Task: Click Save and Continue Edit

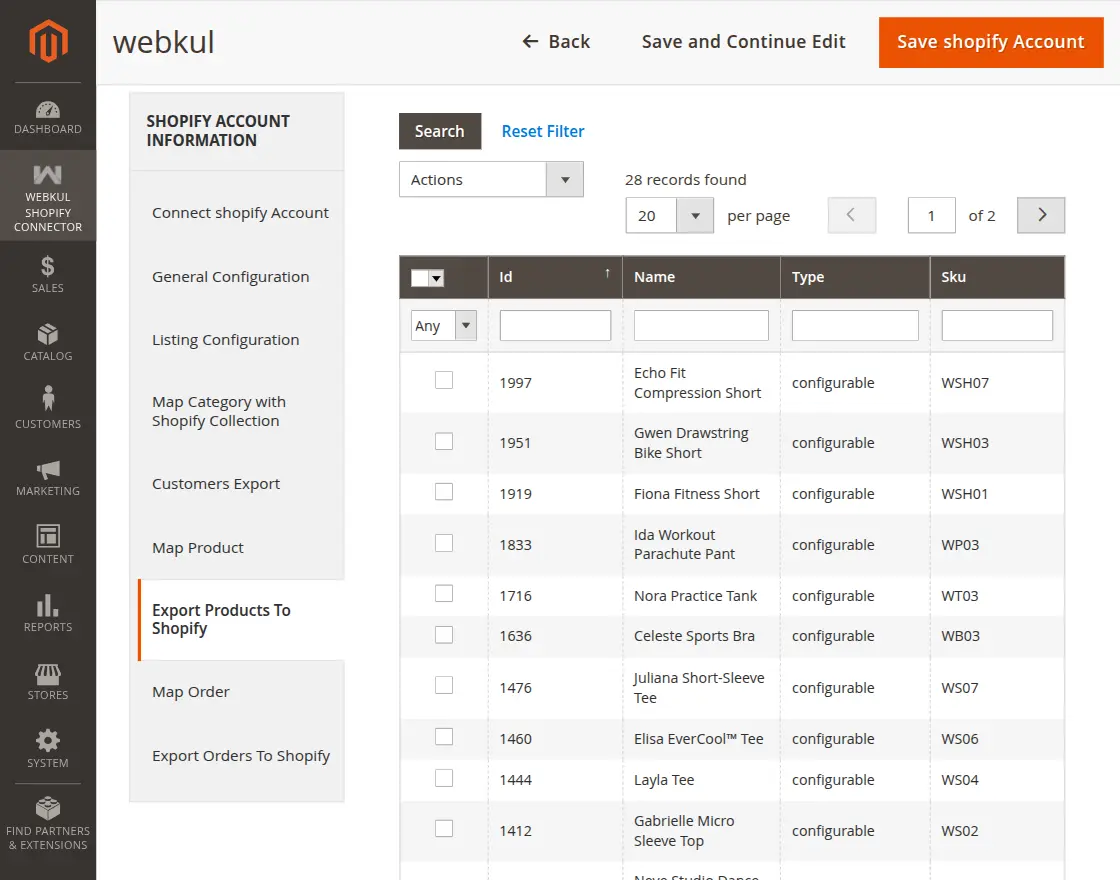Action: pyautogui.click(x=743, y=41)
